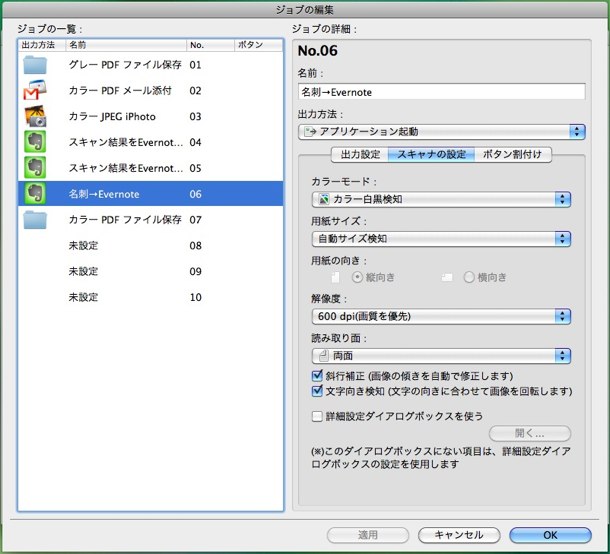Viewport: 610px width, 554px height.
Task: Click the color mode icon in カラーモード dropdown
Action: click(323, 200)
